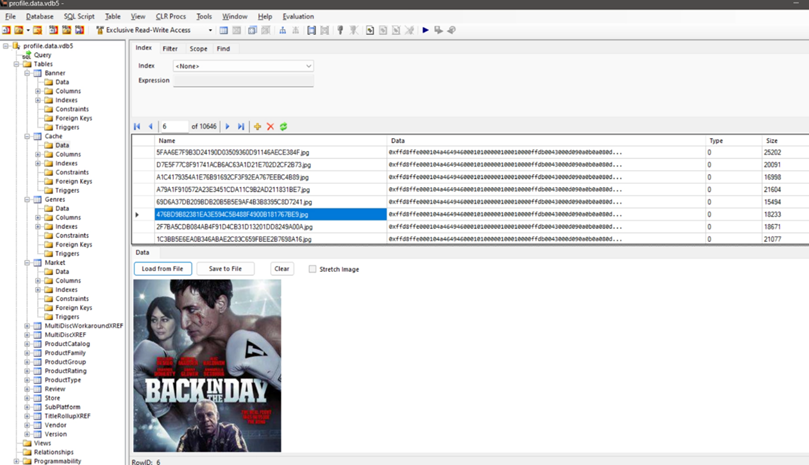Go to the previous record
This screenshot has height=465, width=809.
pos(151,127)
